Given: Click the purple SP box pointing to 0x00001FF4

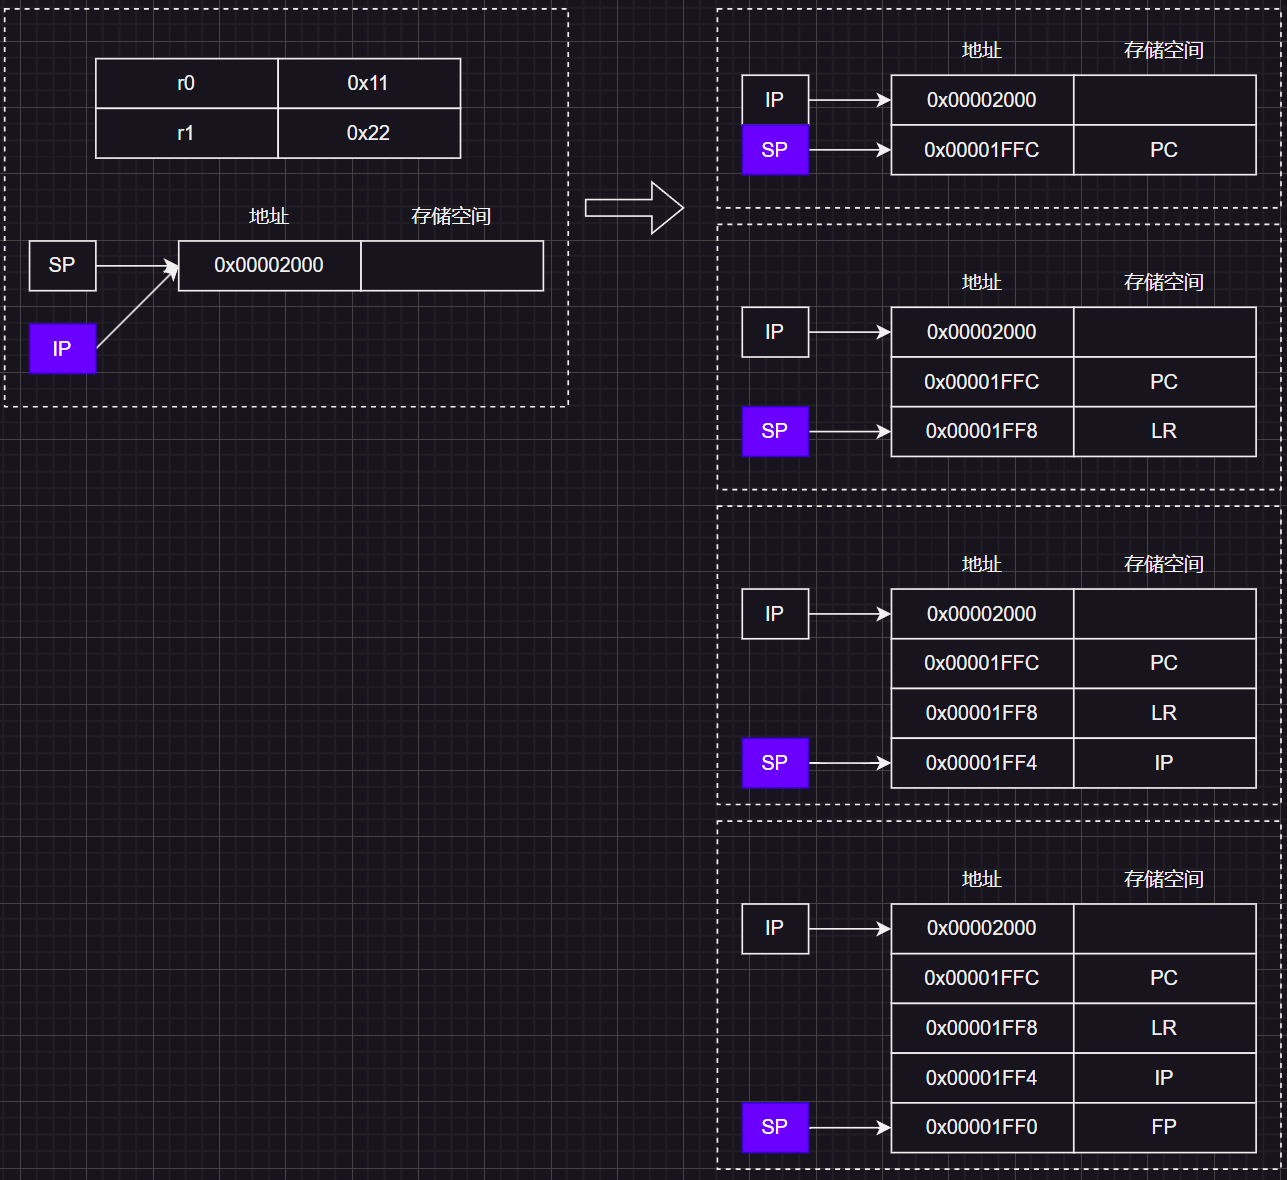Looking at the screenshot, I should point(775,763).
